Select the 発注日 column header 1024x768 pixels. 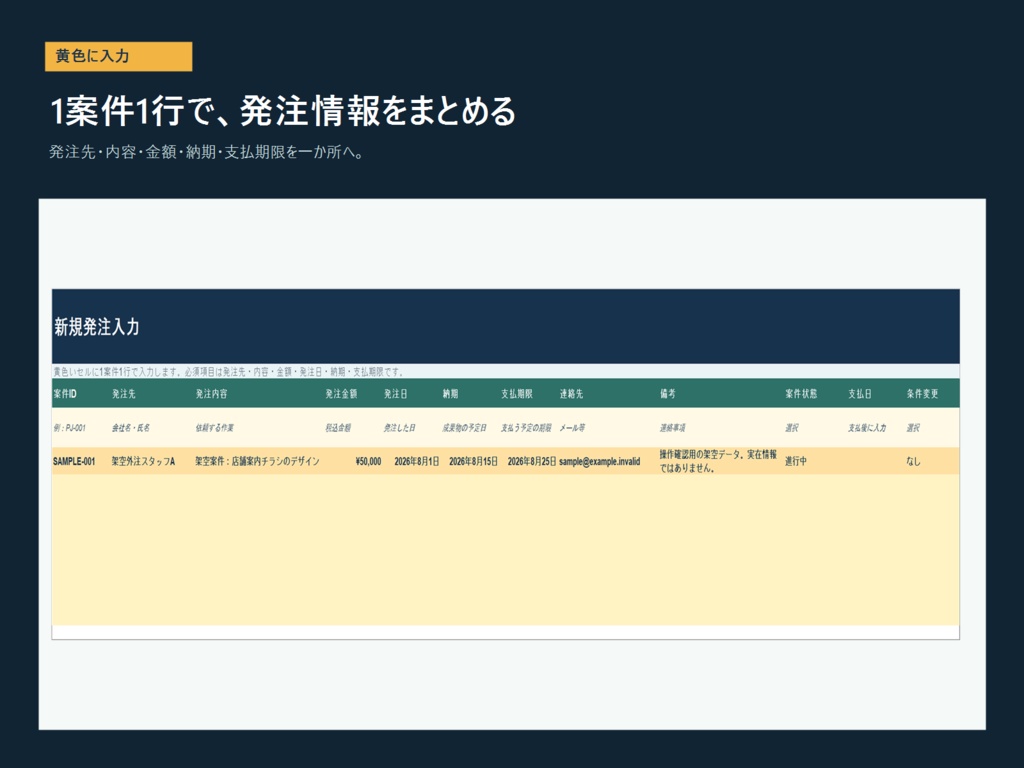[x=396, y=394]
